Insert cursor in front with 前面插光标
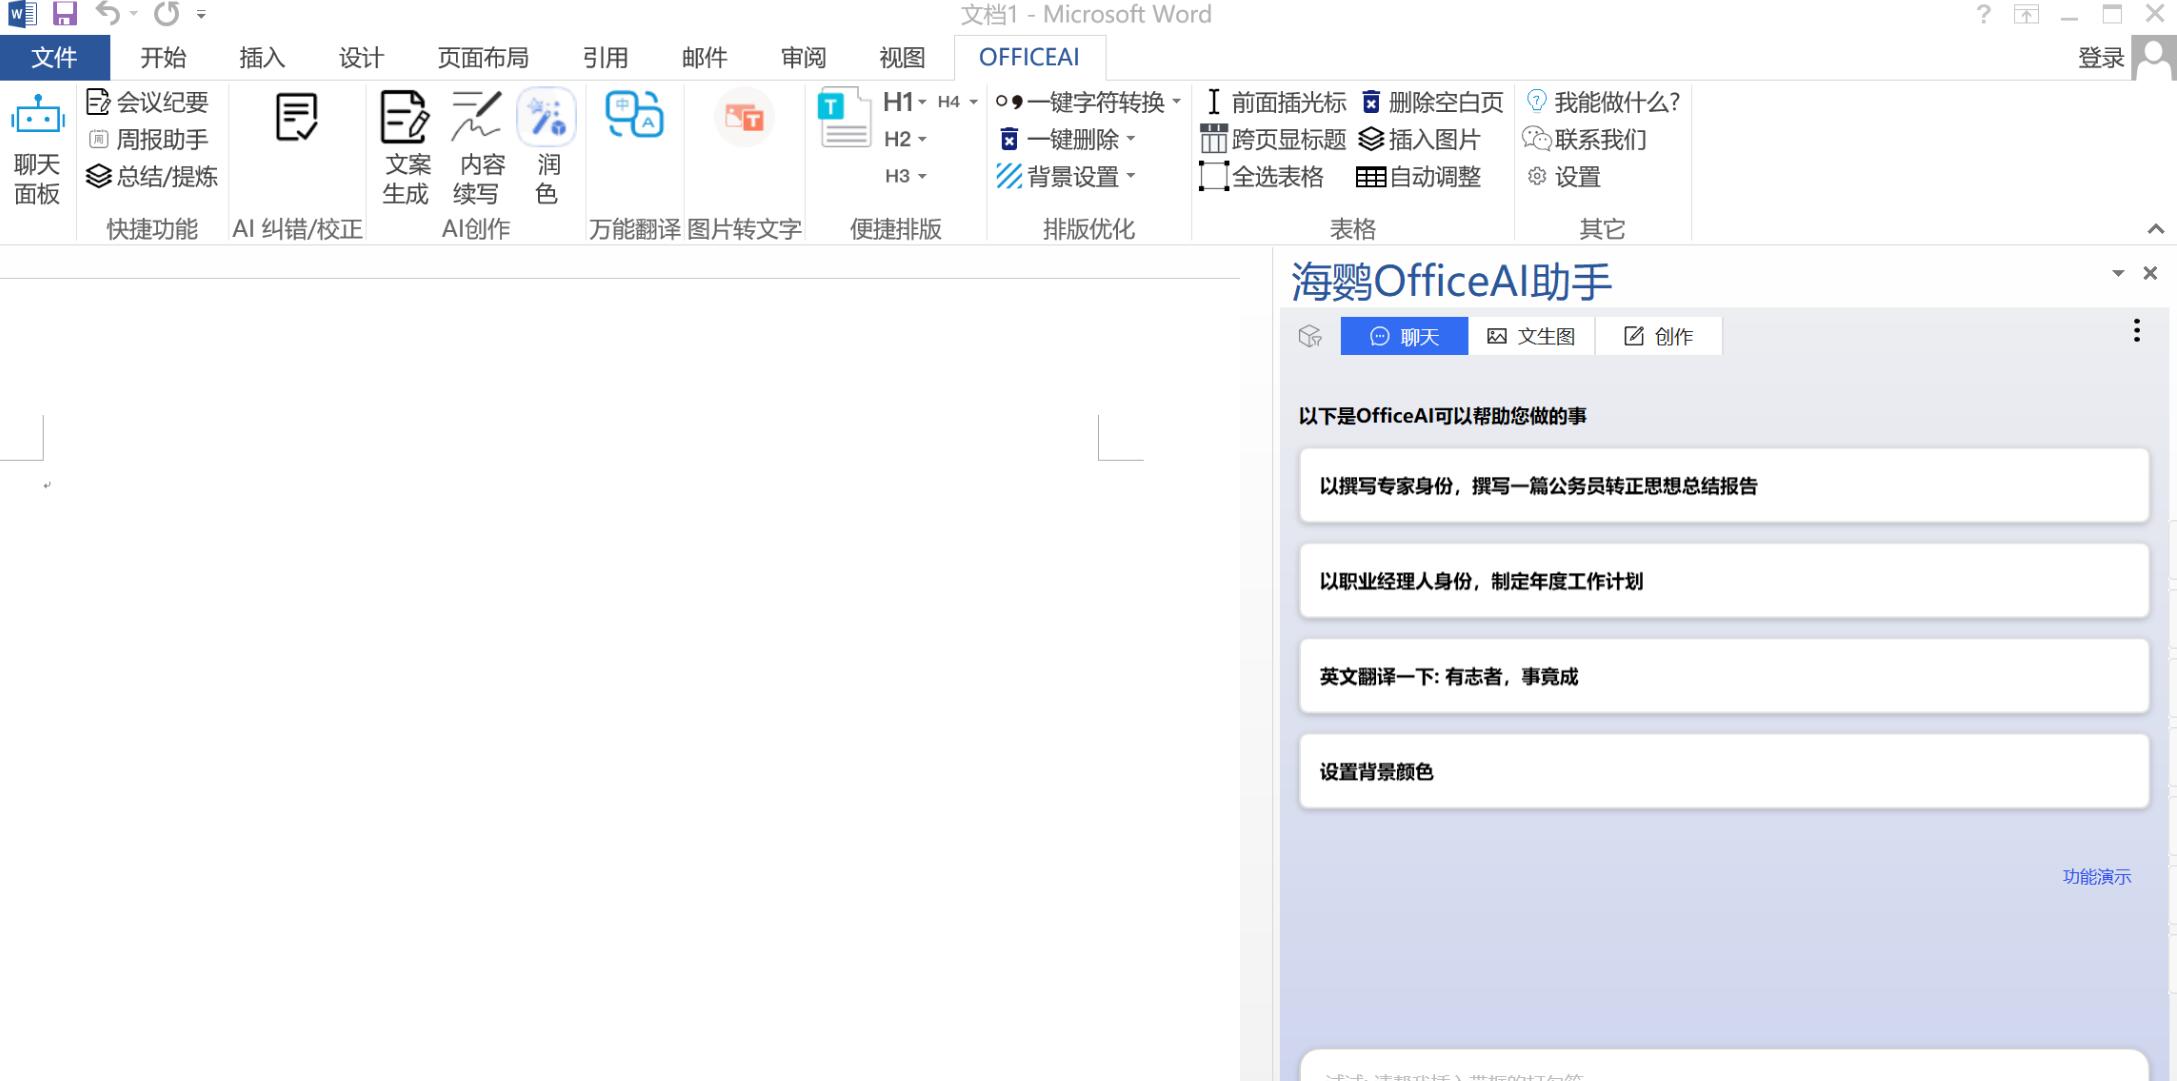The width and height of the screenshot is (2177, 1081). tap(1274, 102)
